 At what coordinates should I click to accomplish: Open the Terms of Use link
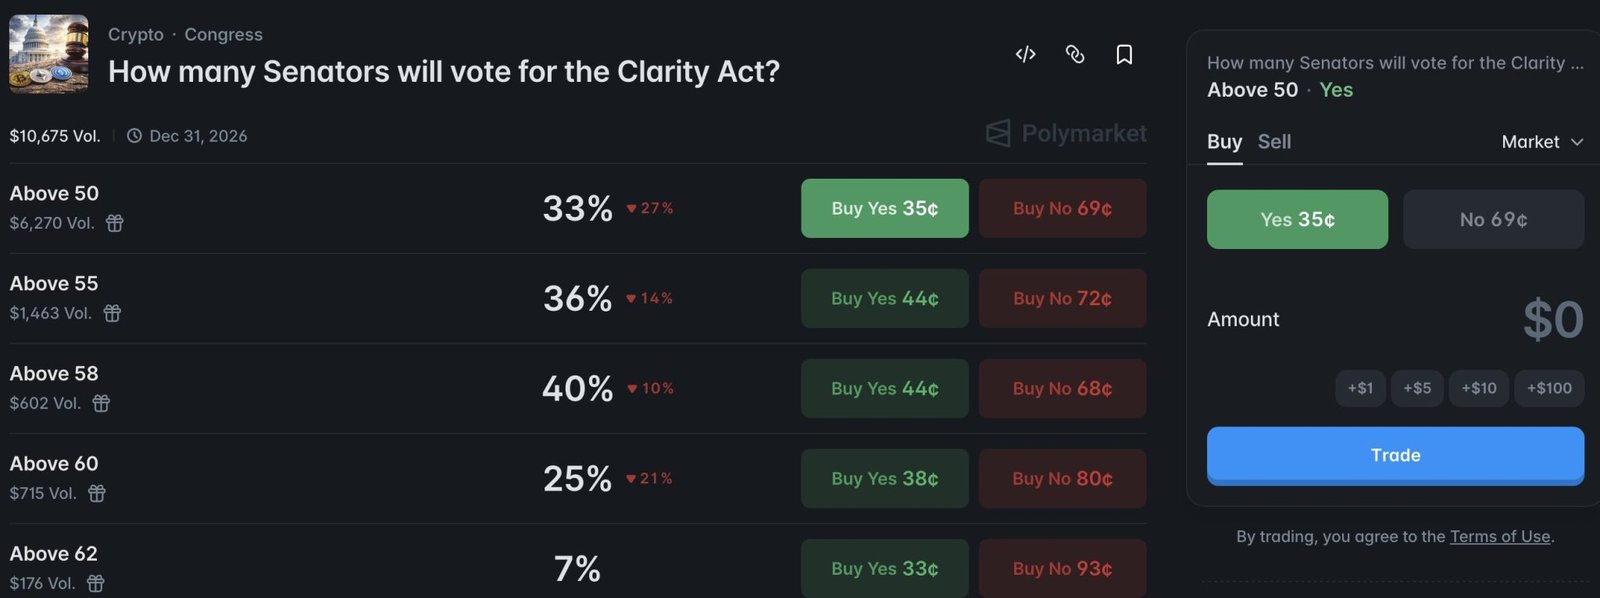click(1500, 537)
